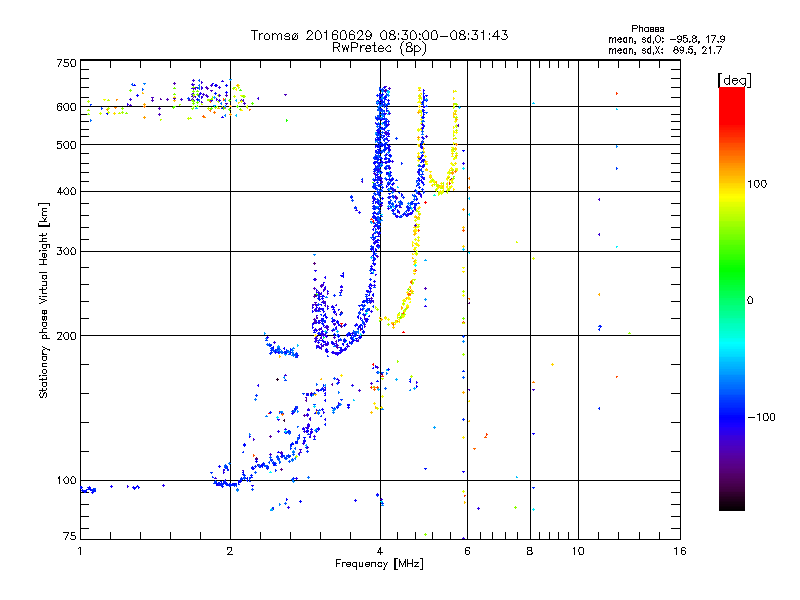The width and height of the screenshot is (800, 600).
Task: Click the y-axis '300' tick label
Action: 66,252
